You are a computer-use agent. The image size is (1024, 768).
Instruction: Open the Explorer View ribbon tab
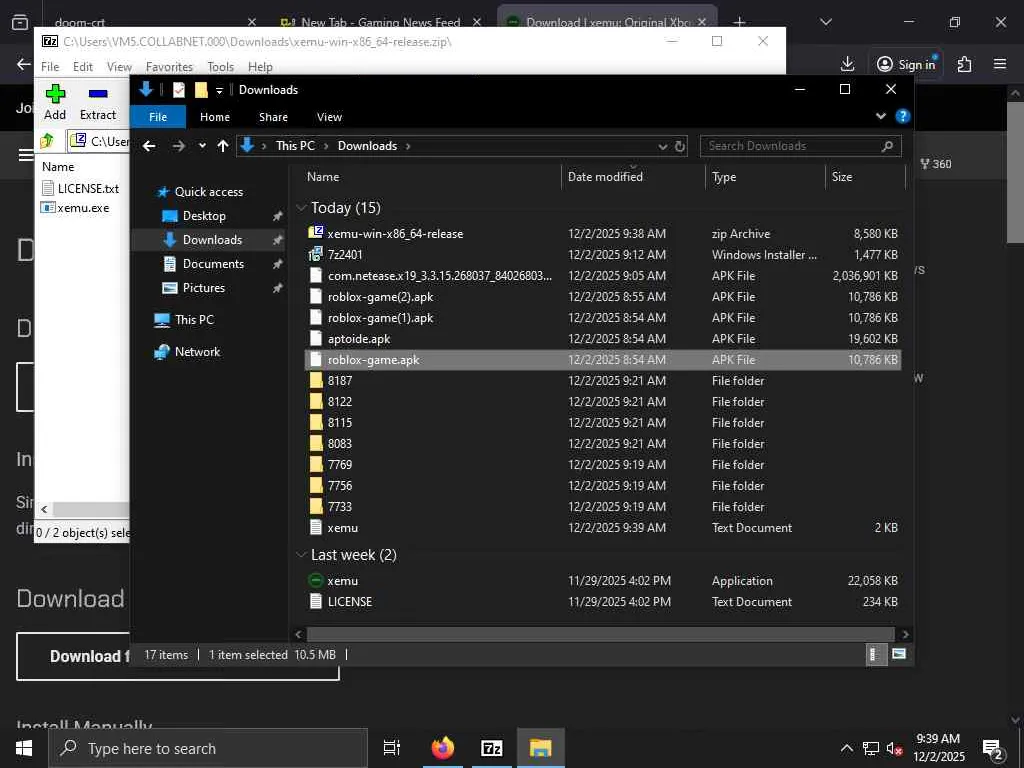(329, 117)
